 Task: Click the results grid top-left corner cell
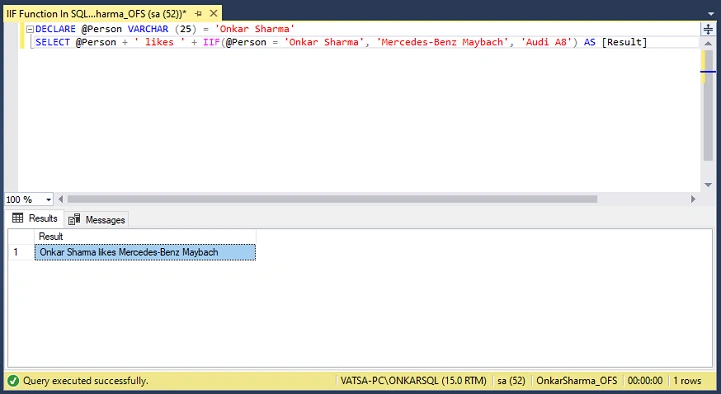click(x=21, y=236)
